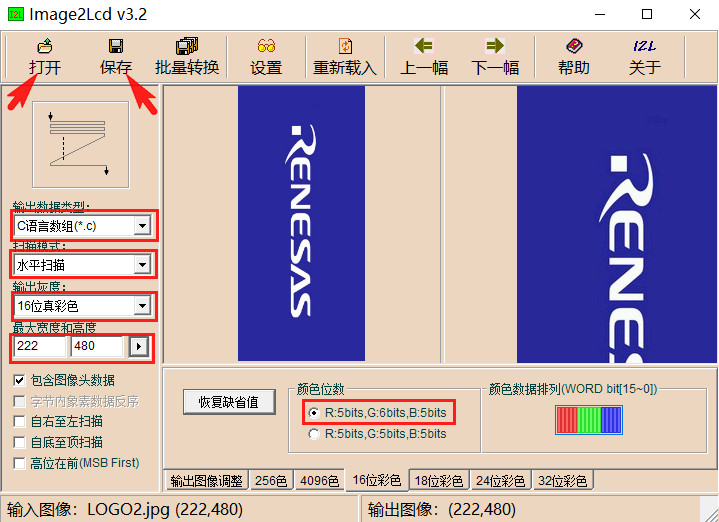Click the output image preview on the right
Image resolution: width=719 pixels, height=522 pixels.
pyautogui.click(x=617, y=224)
